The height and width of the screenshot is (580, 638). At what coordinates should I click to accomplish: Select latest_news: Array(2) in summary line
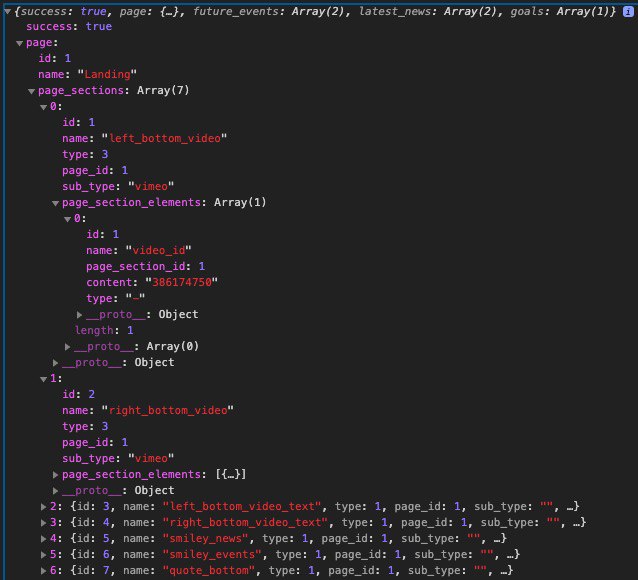[428, 11]
